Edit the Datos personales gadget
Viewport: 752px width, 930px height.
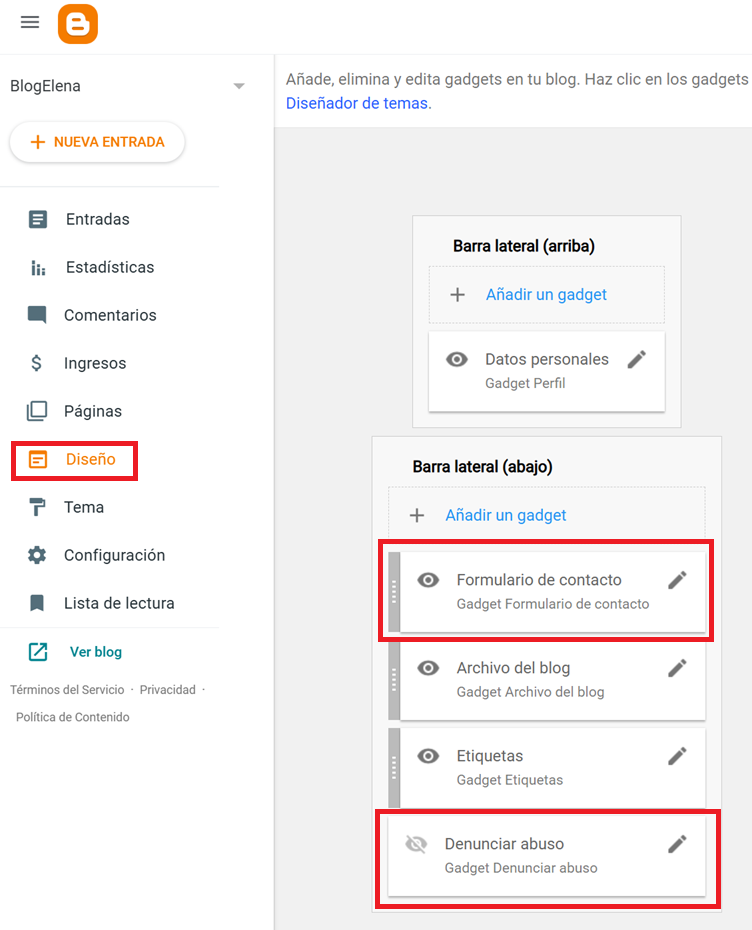[x=637, y=360]
